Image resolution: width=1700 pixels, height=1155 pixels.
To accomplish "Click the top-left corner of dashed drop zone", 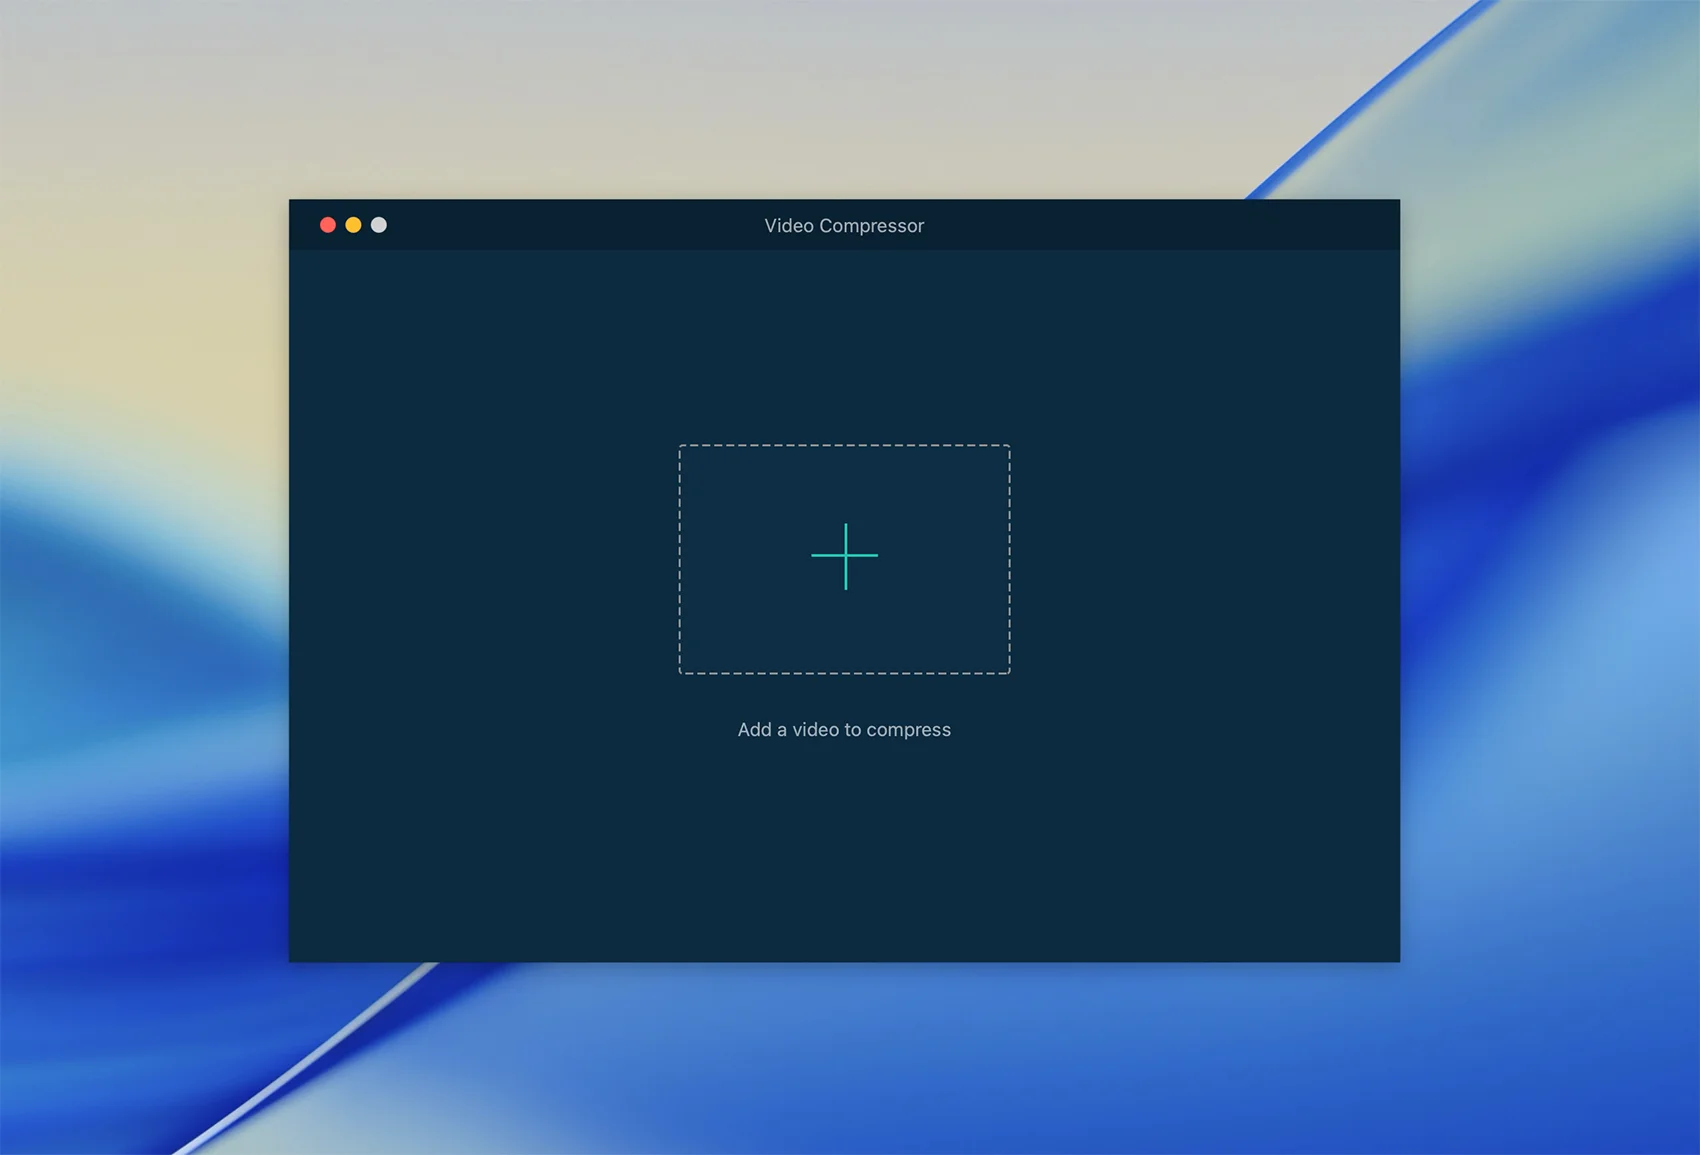I will click(x=681, y=447).
